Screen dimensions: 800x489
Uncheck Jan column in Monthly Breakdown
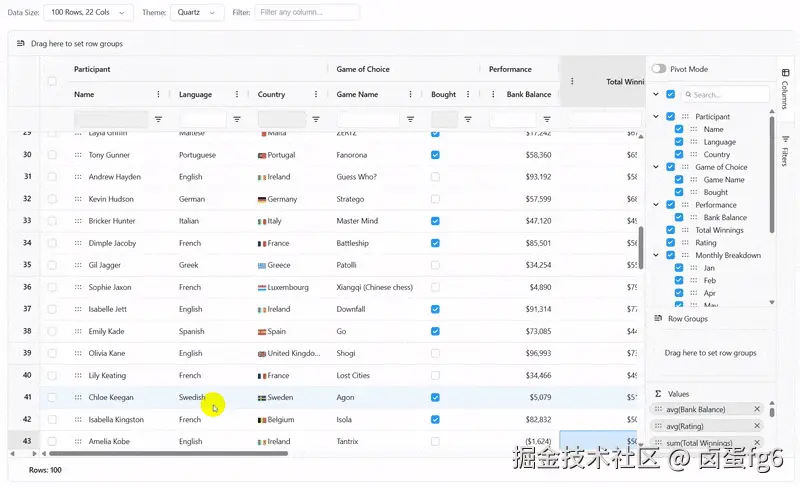679,268
